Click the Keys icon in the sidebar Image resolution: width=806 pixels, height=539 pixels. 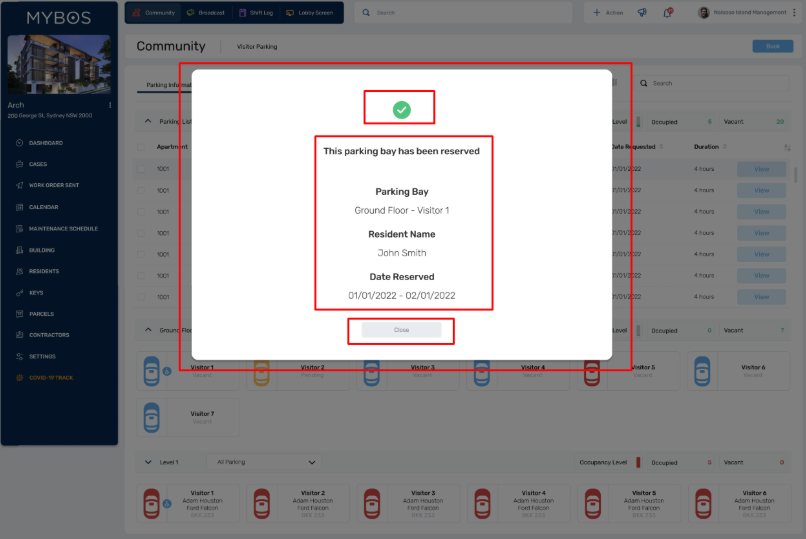20,293
